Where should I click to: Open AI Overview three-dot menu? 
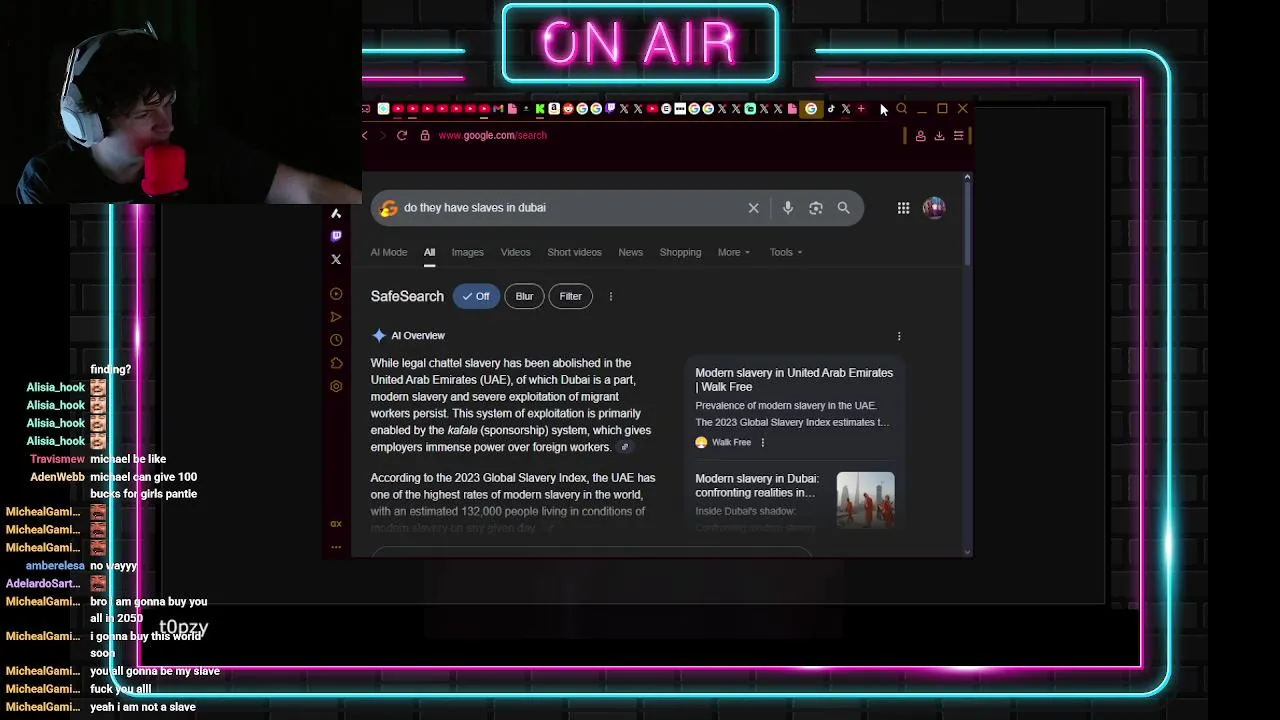[x=899, y=336]
